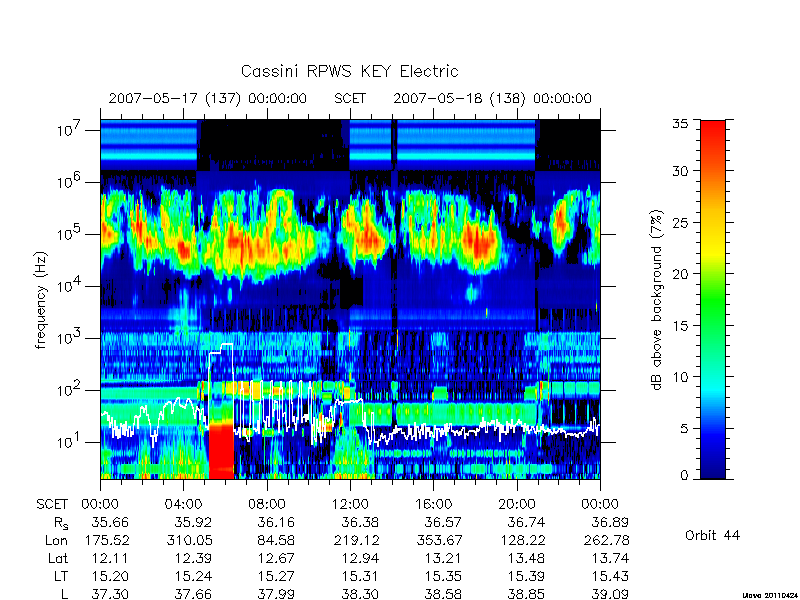This screenshot has width=800, height=600.
Task: Click the L value 39.09
Action: click(610, 594)
